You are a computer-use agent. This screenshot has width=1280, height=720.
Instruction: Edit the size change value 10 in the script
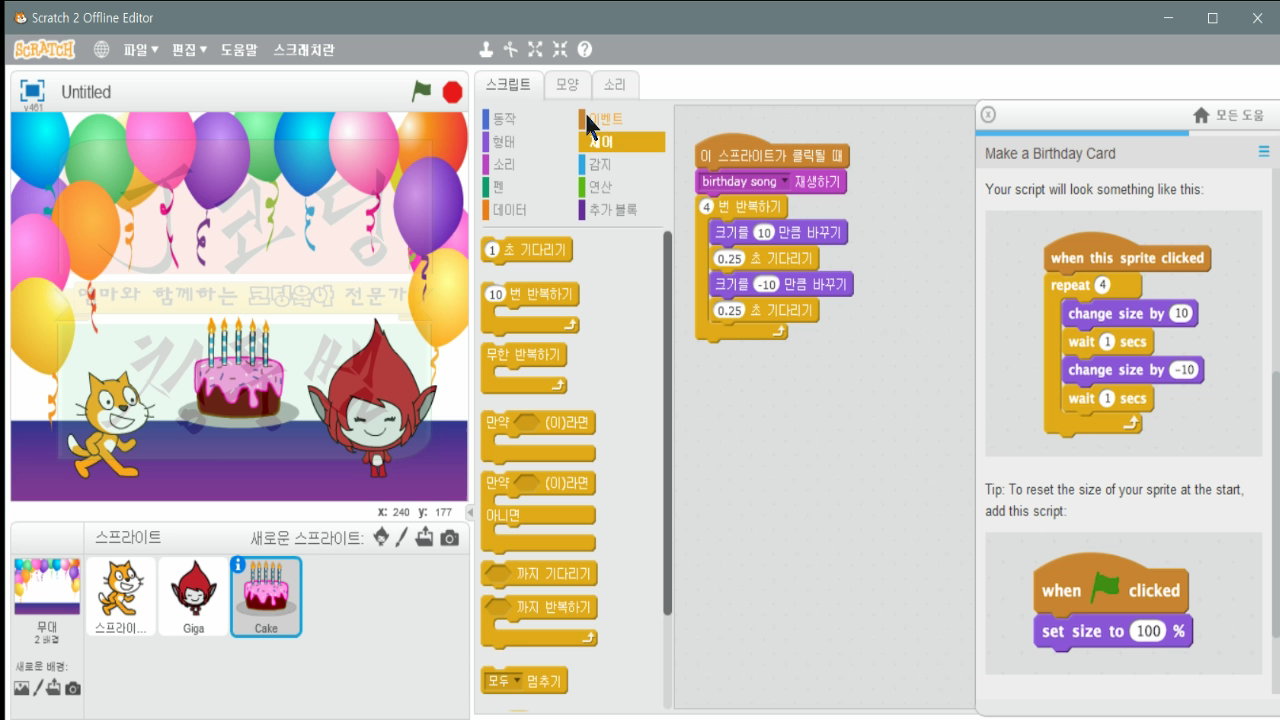coord(764,233)
